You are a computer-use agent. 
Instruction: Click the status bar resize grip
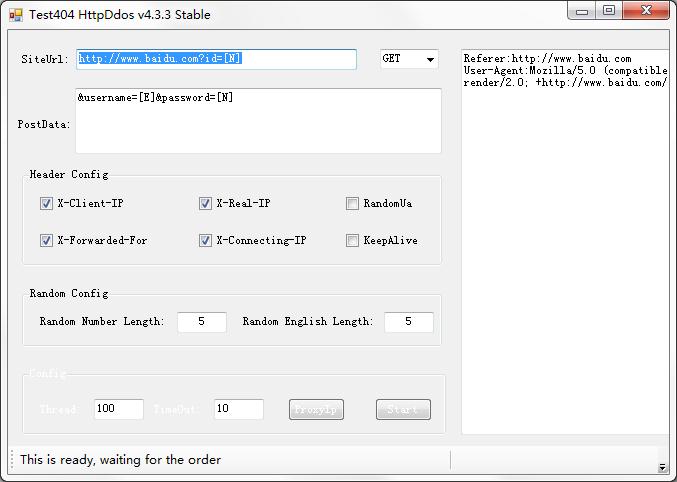click(x=662, y=467)
